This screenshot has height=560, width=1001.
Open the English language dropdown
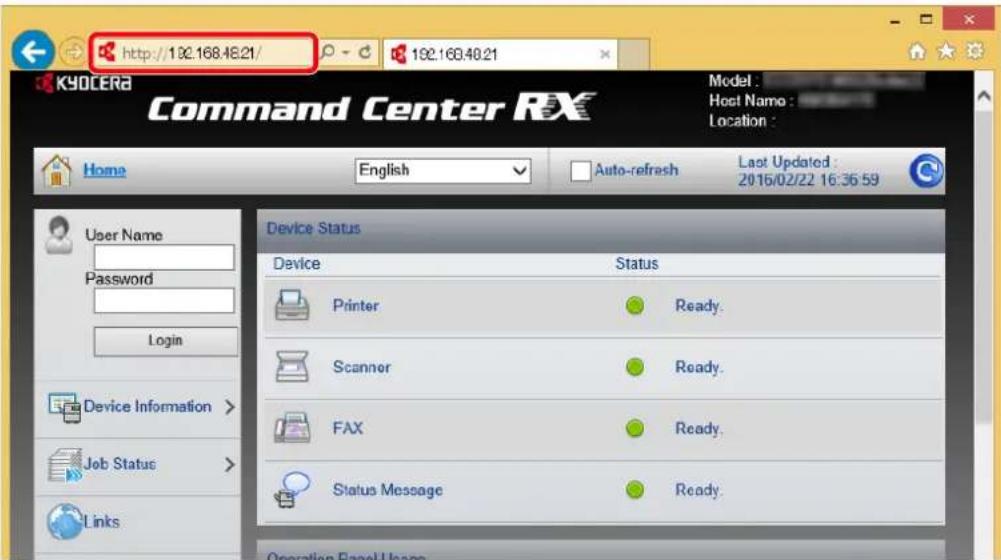[x=442, y=170]
